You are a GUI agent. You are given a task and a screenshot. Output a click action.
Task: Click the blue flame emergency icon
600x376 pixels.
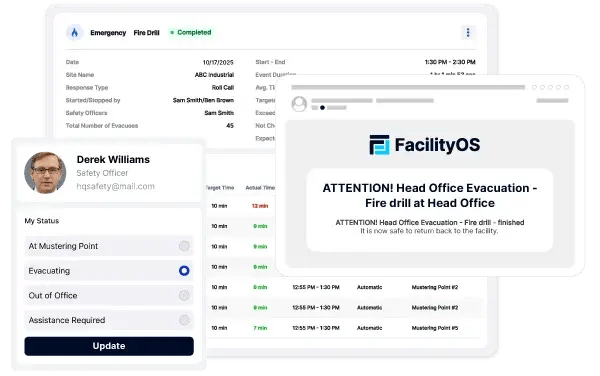coord(75,33)
